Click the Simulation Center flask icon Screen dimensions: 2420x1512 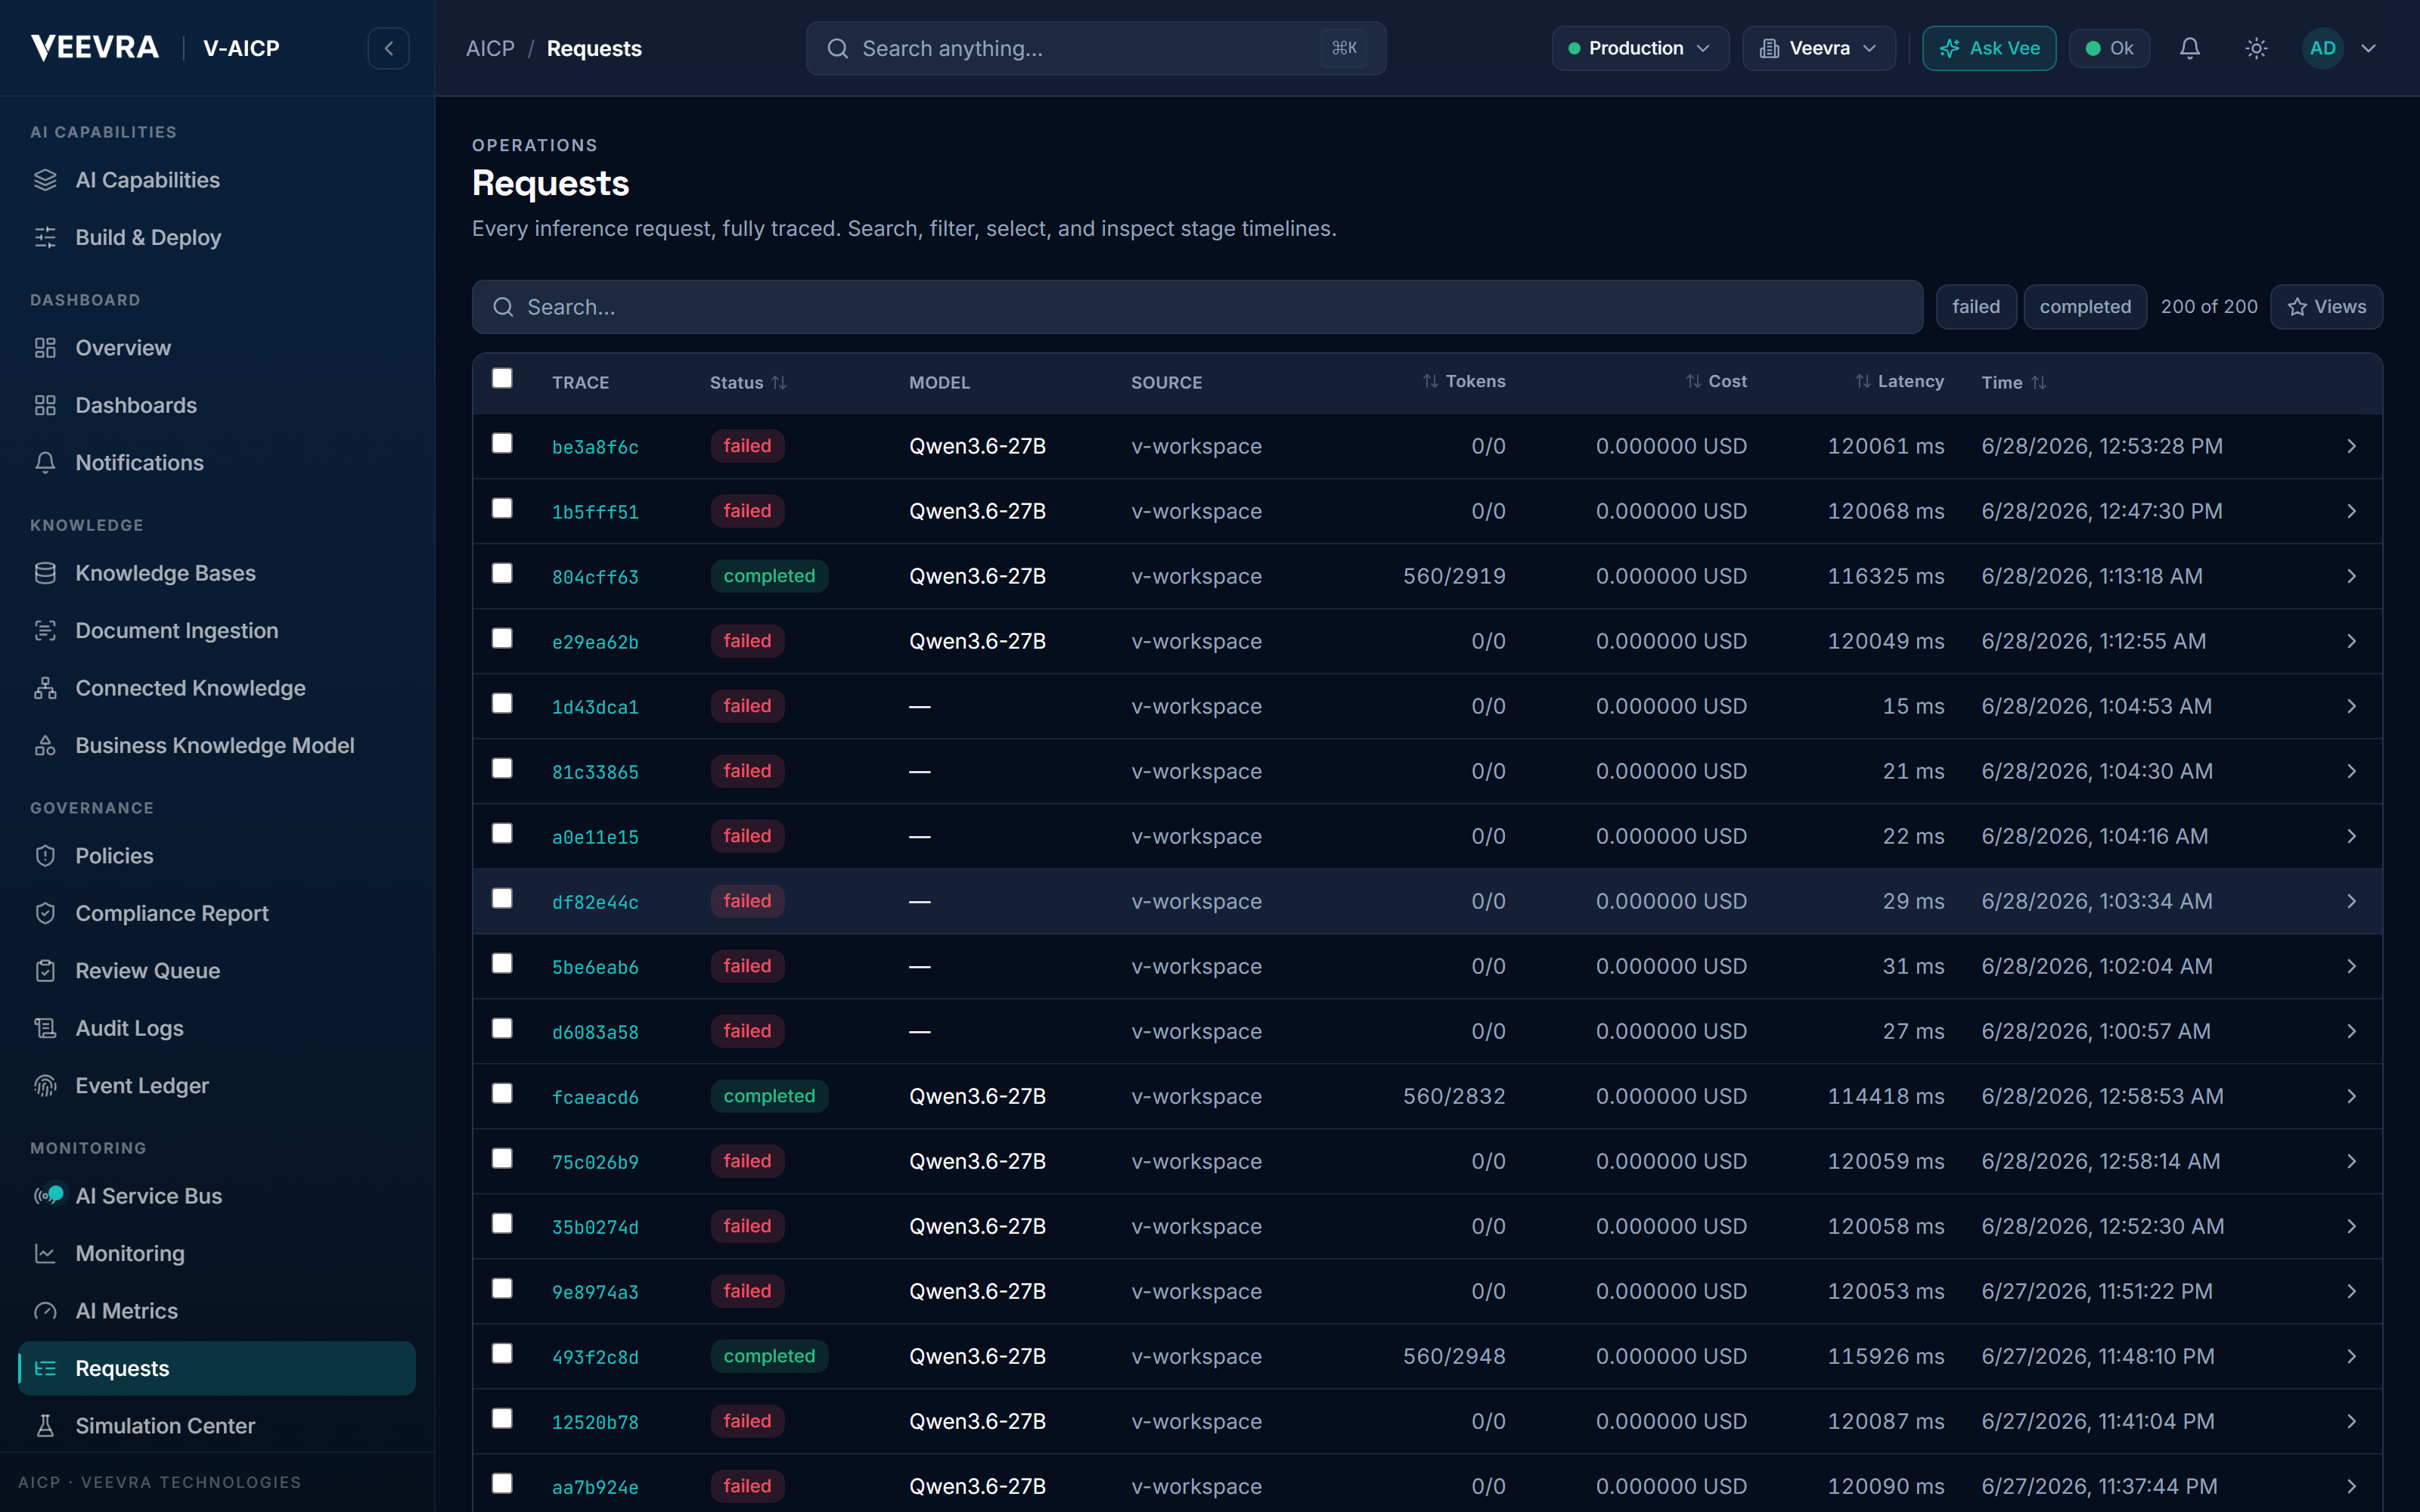(x=45, y=1425)
